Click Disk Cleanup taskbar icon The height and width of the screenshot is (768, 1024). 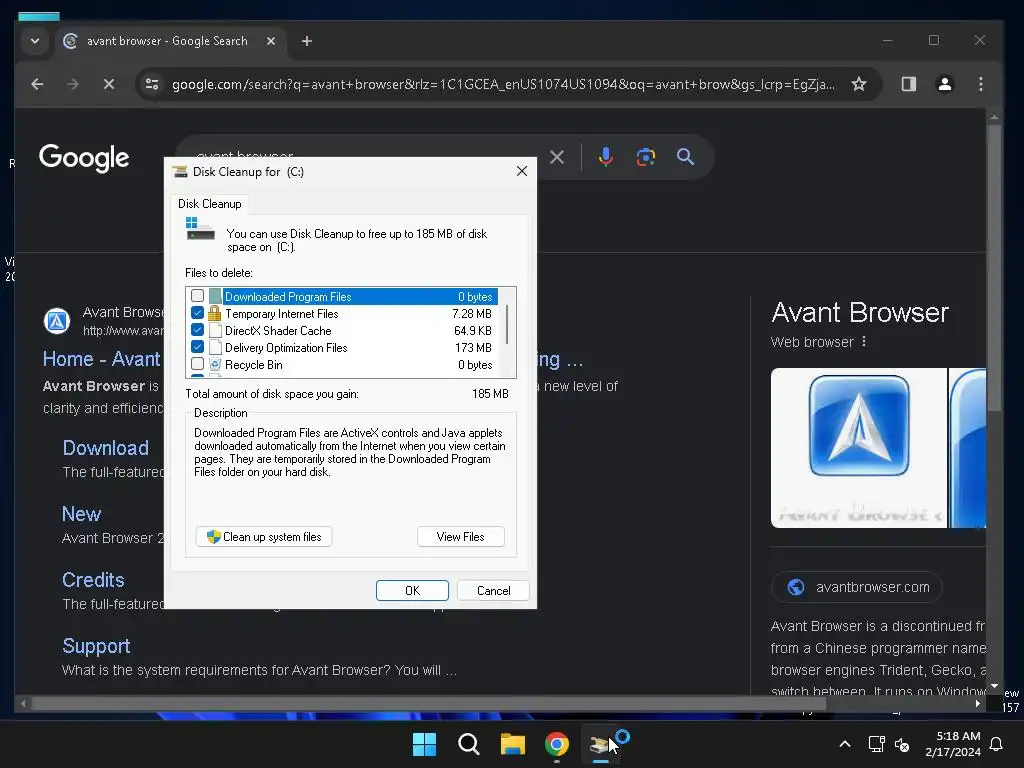click(x=601, y=744)
